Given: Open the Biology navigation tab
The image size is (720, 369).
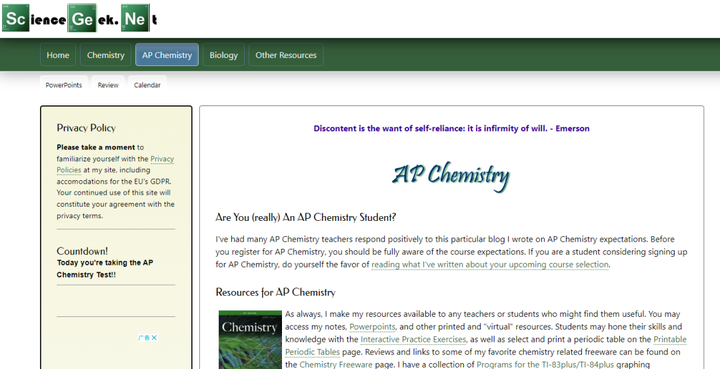Looking at the screenshot, I should (x=224, y=55).
